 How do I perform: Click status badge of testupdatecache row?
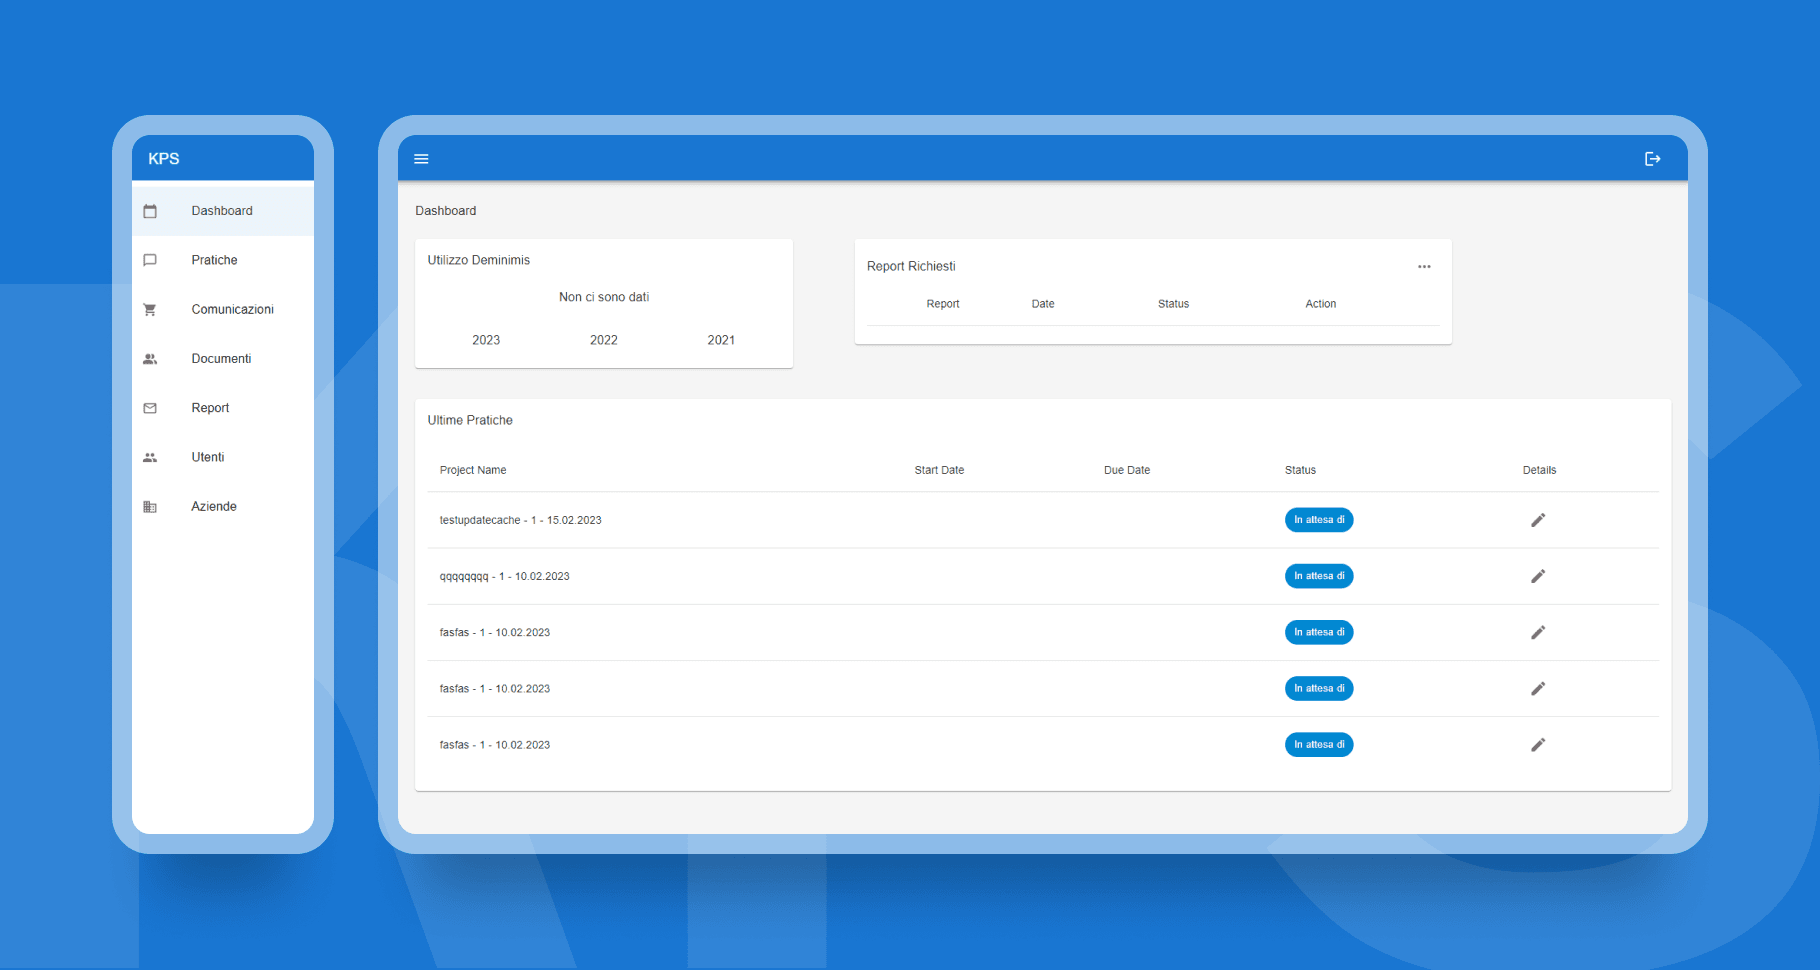[1319, 520]
